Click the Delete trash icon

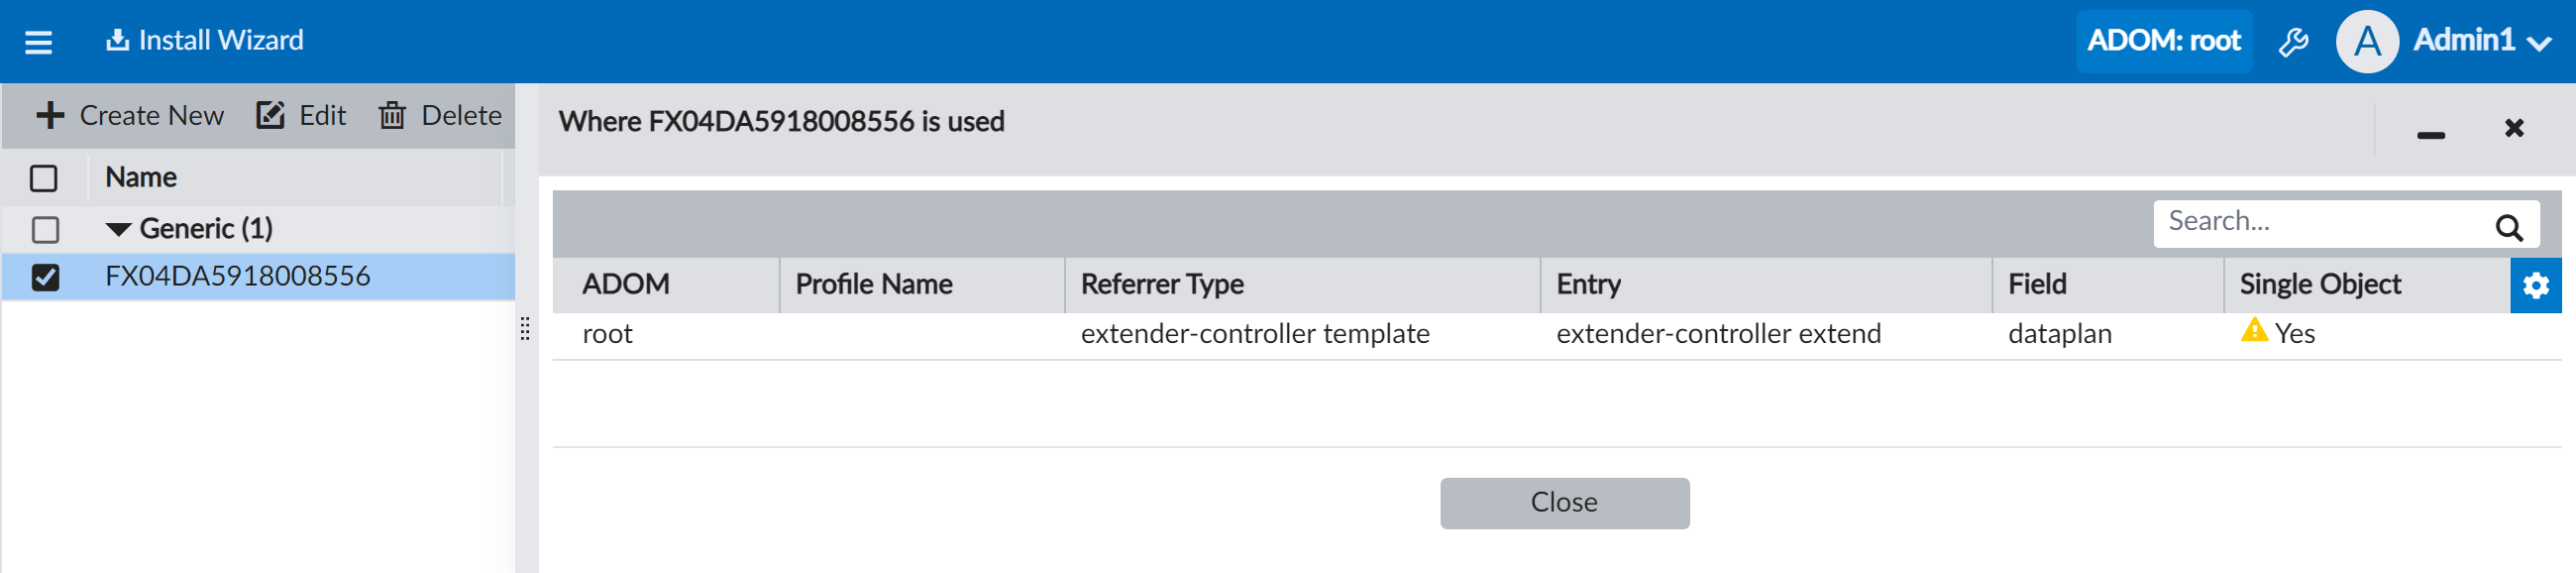point(392,116)
